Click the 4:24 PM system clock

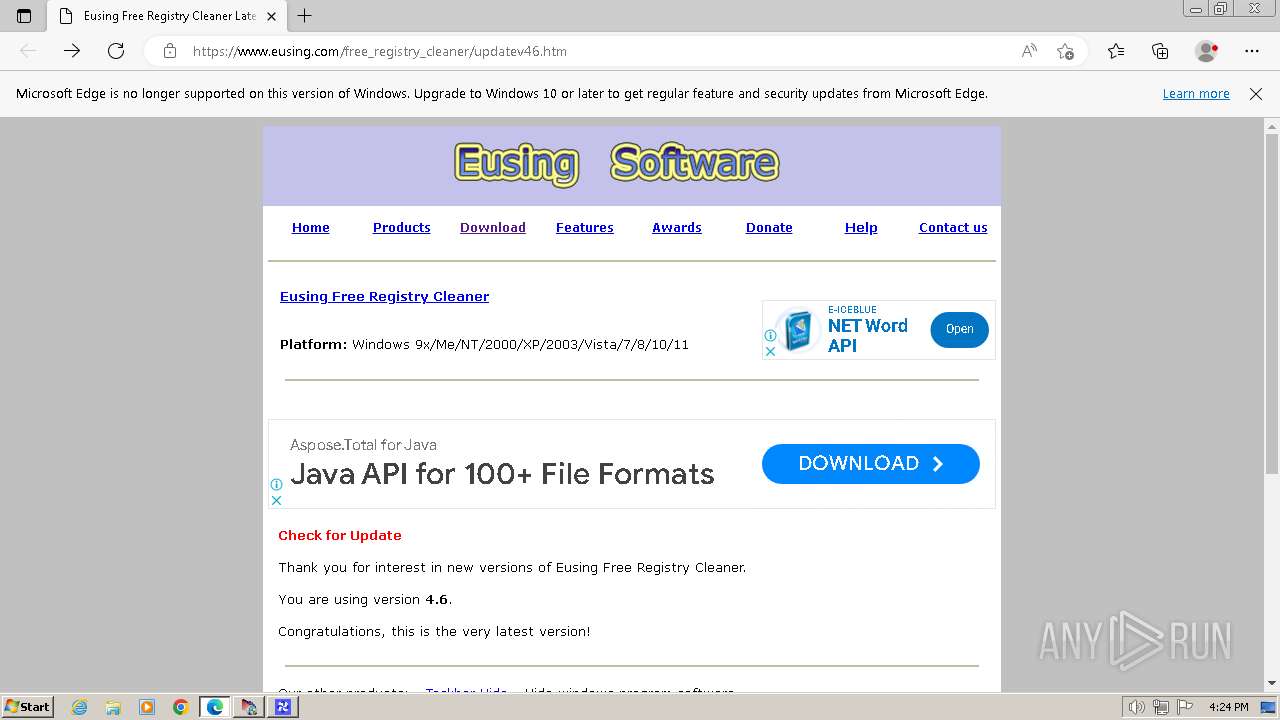coord(1228,707)
